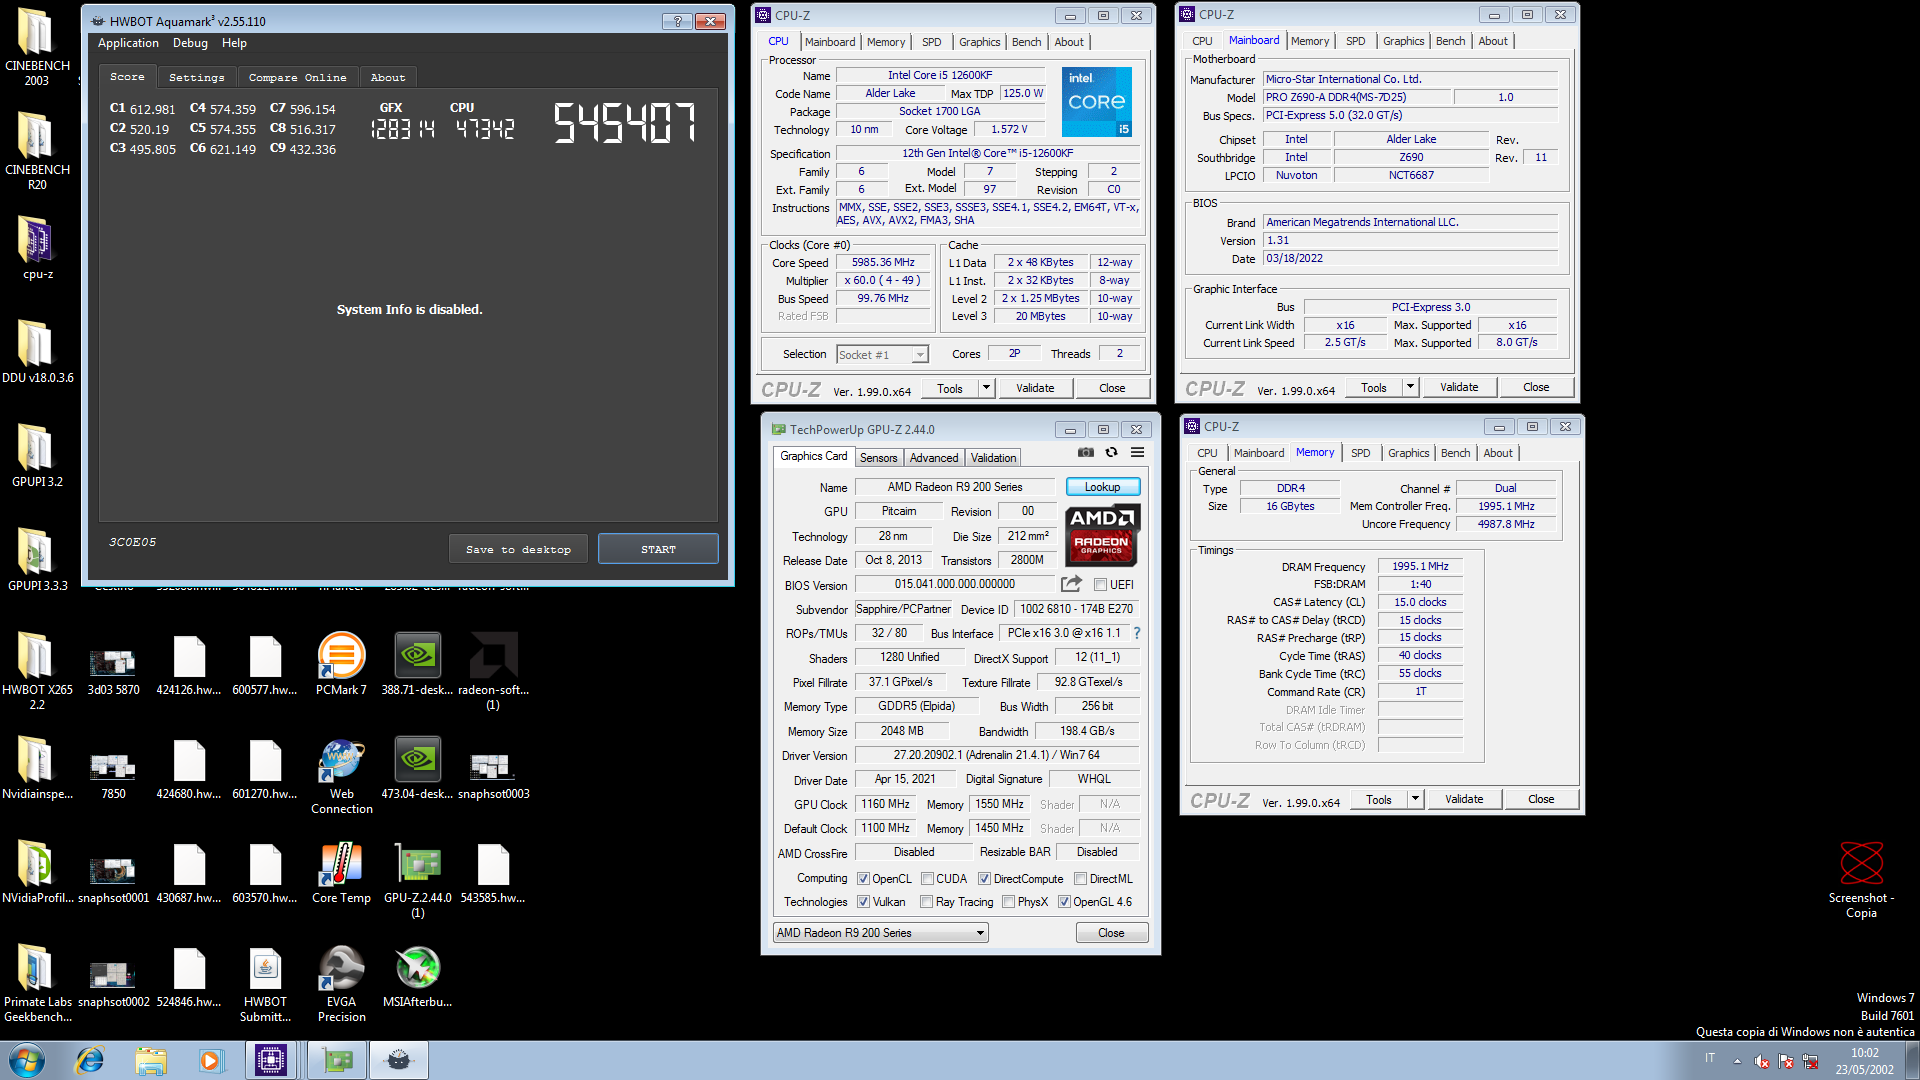Click the Aquamark help question-mark button
This screenshot has height=1080, width=1920.
point(677,21)
